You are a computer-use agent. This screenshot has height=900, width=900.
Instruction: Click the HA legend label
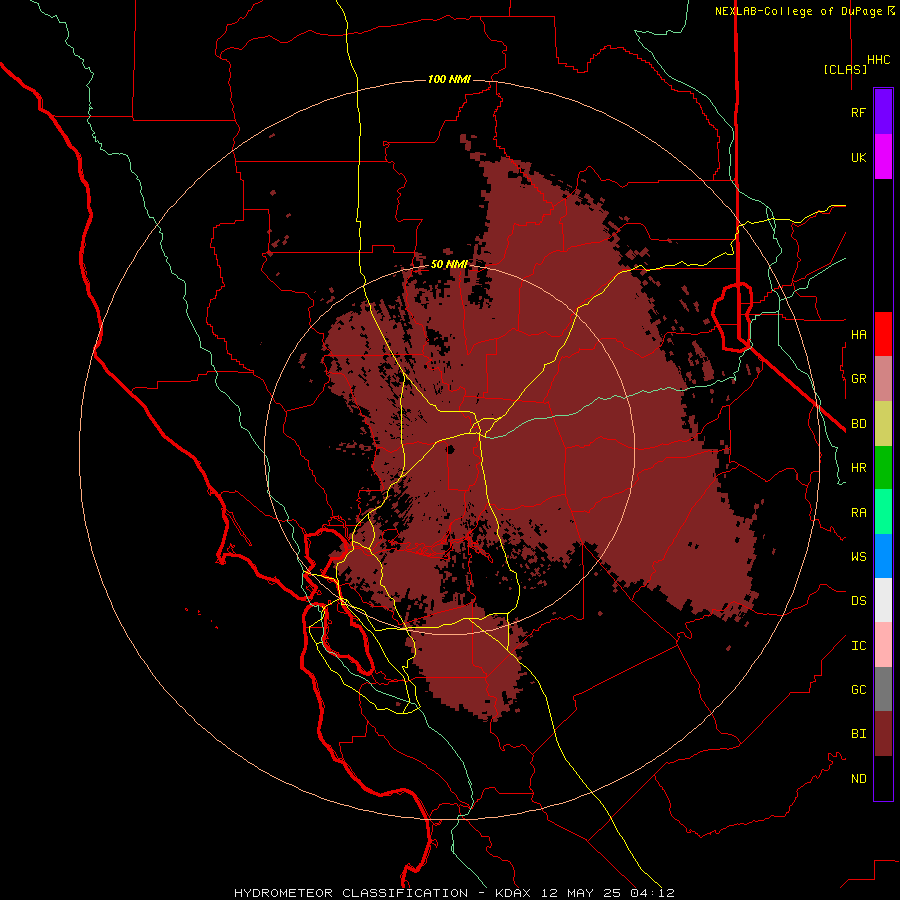coord(858,334)
